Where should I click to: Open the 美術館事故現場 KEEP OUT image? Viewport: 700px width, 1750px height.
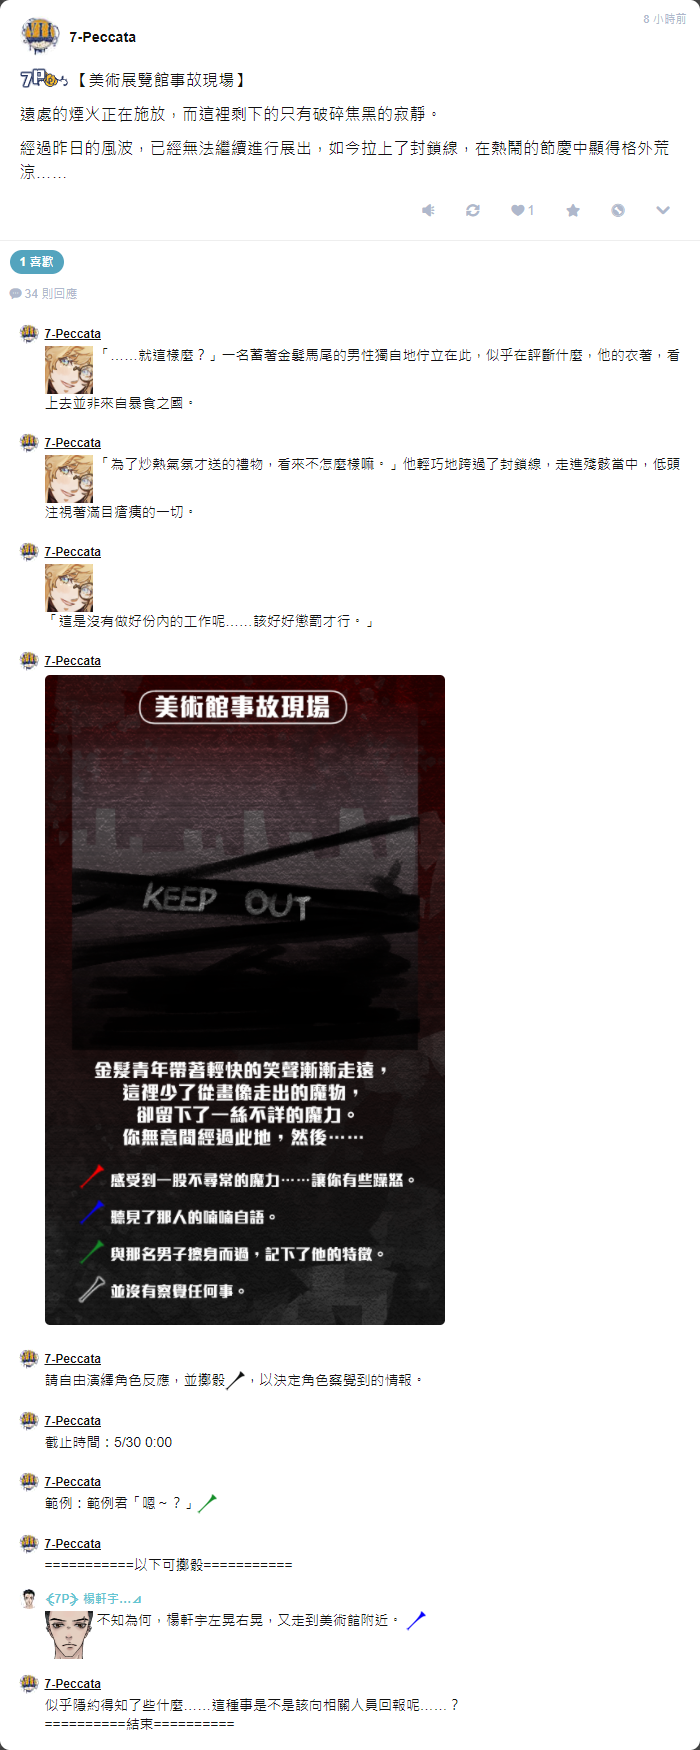pos(245,1000)
